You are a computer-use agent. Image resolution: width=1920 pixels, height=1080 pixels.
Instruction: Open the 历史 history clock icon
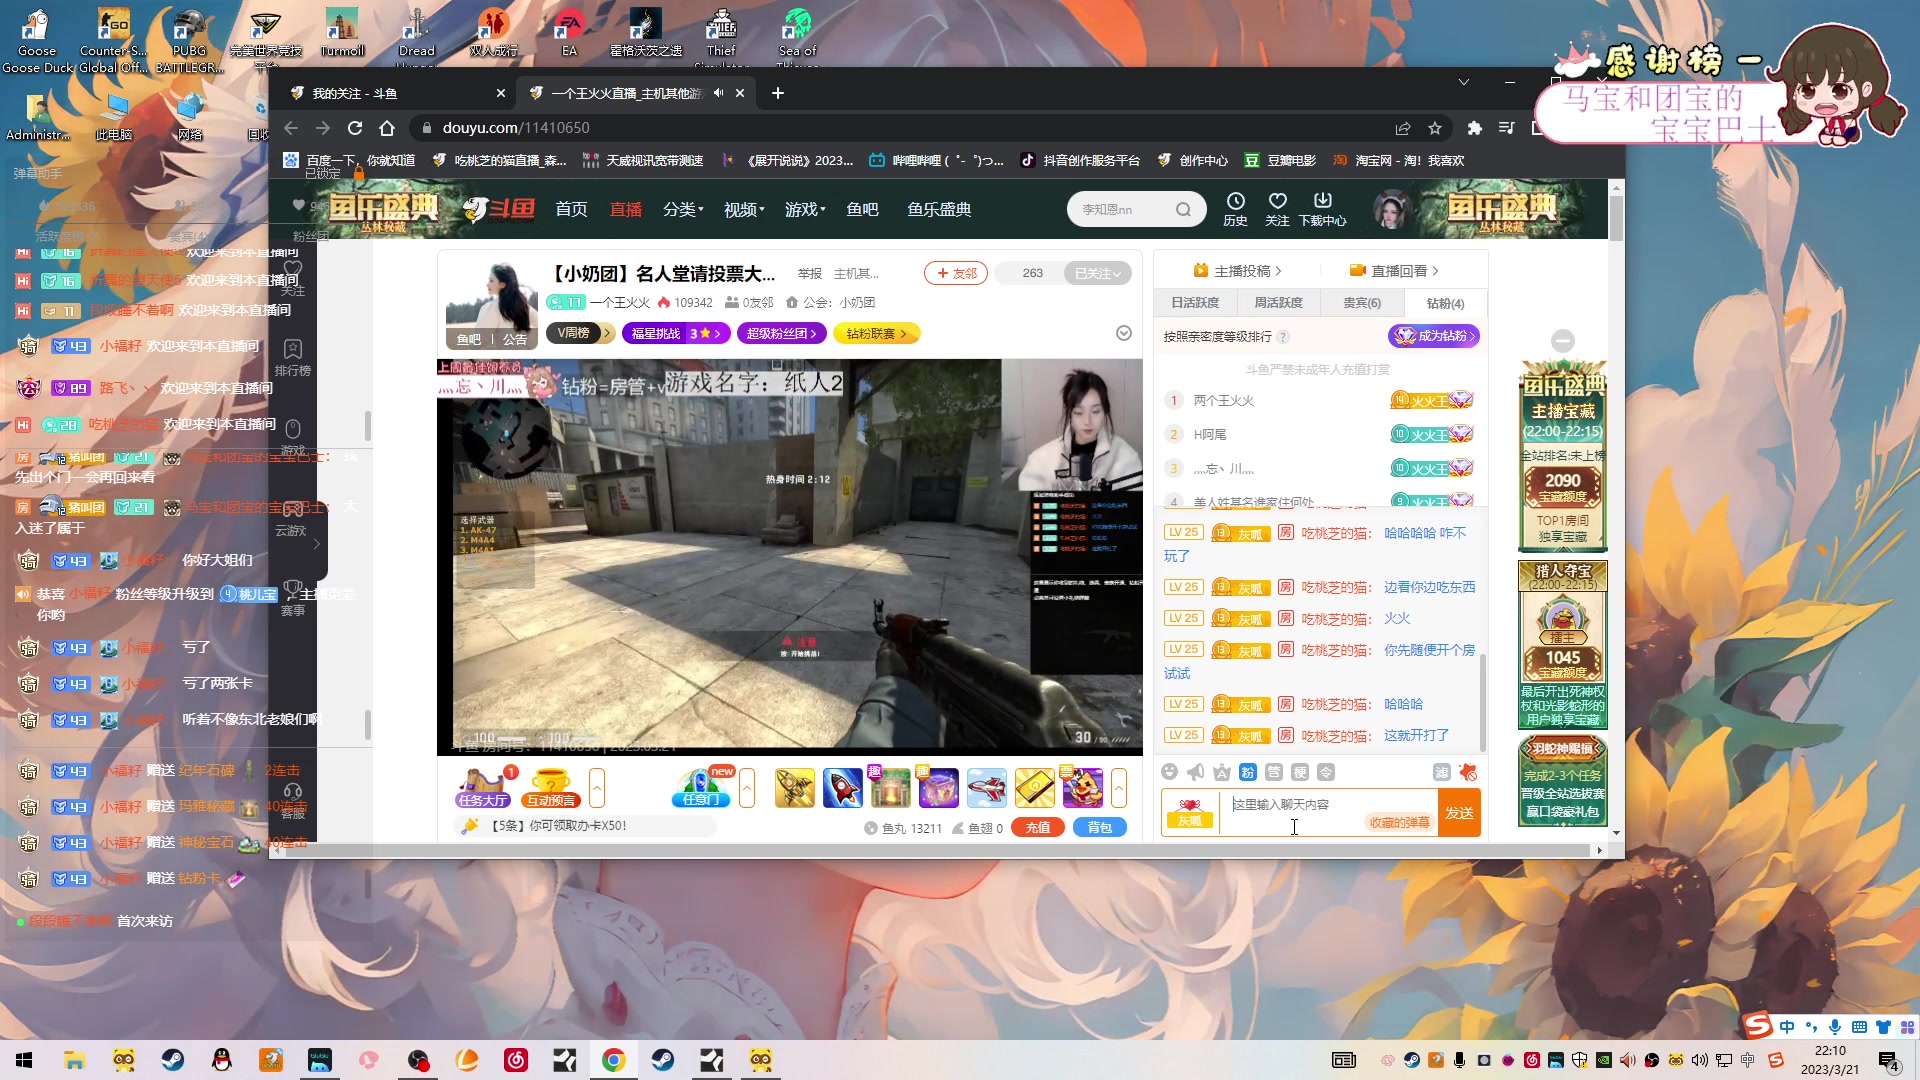pyautogui.click(x=1236, y=209)
